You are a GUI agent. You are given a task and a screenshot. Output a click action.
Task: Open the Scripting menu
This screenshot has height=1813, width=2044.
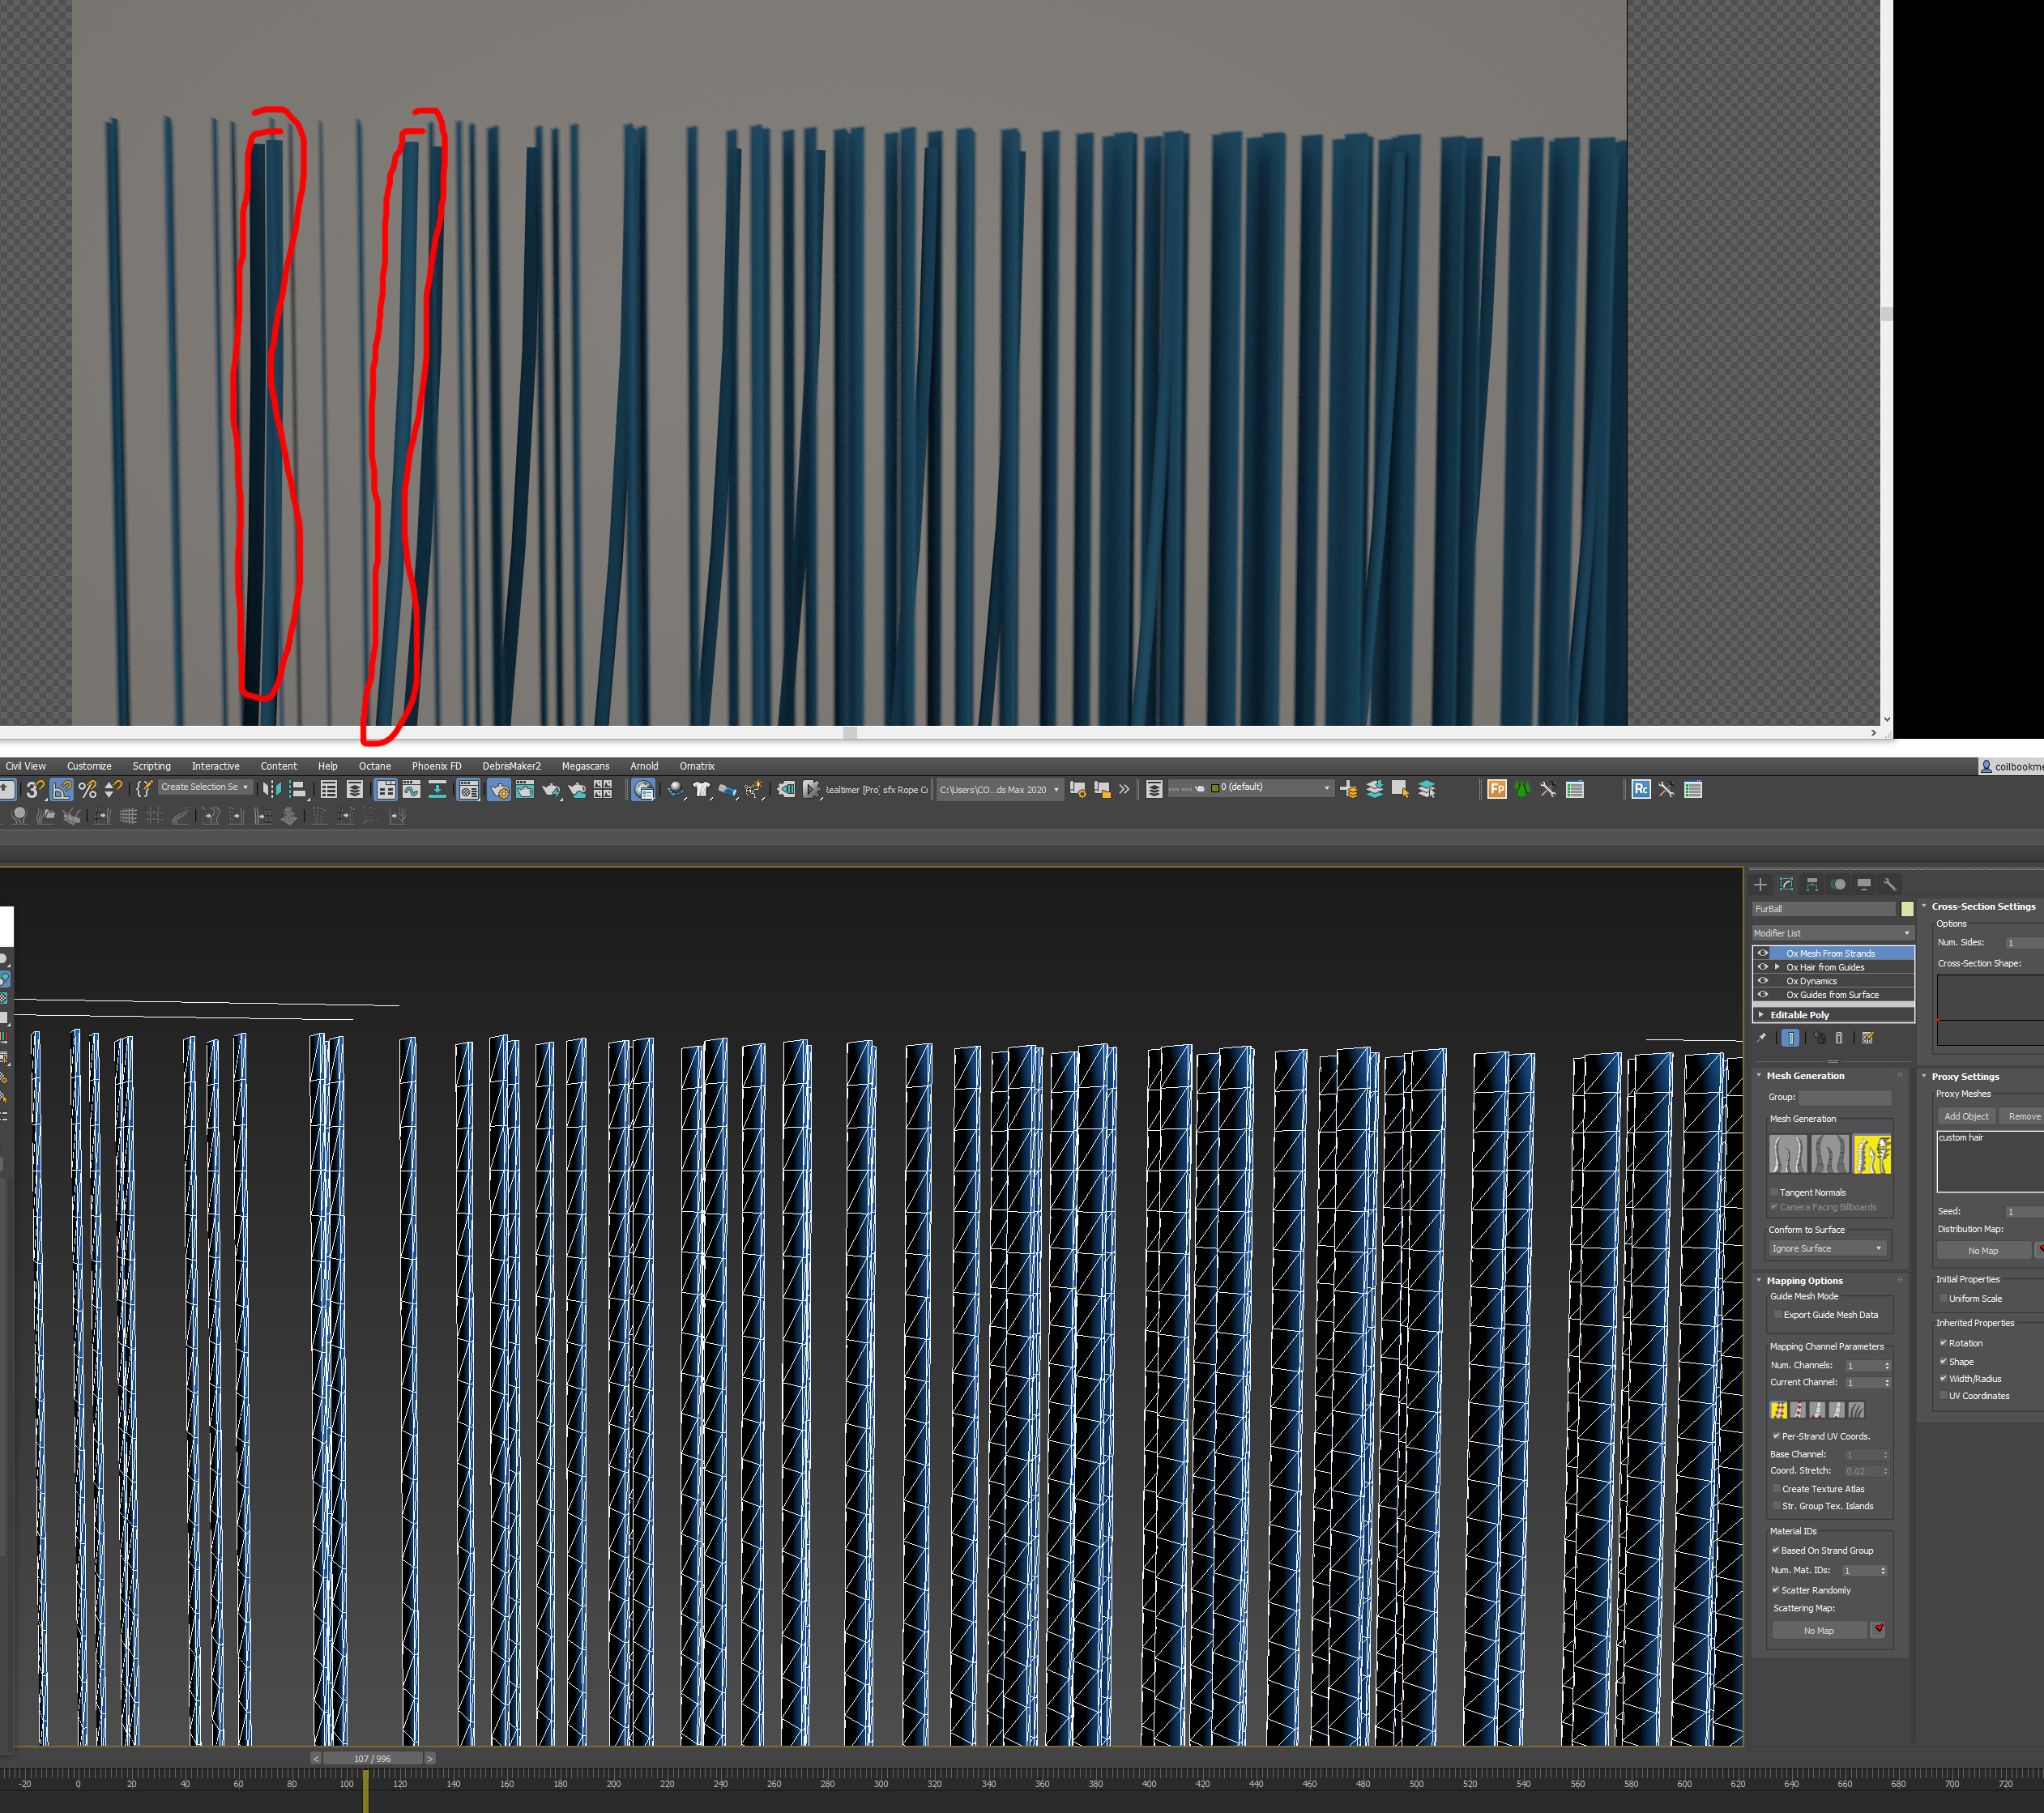pyautogui.click(x=151, y=766)
